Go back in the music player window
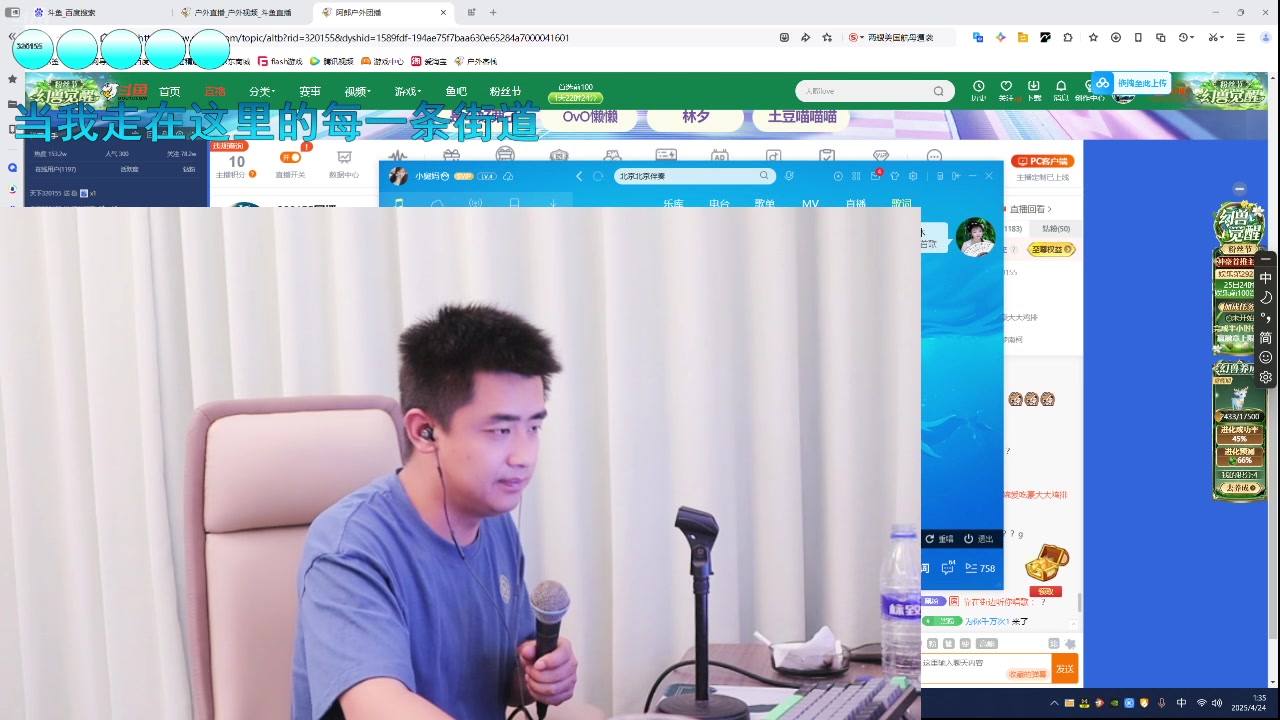The image size is (1280, 720). click(x=579, y=176)
